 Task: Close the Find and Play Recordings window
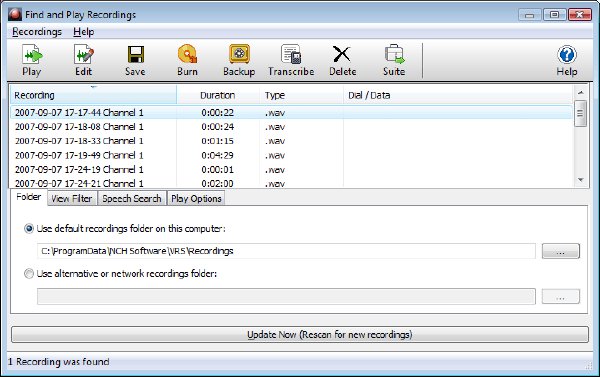(x=580, y=15)
